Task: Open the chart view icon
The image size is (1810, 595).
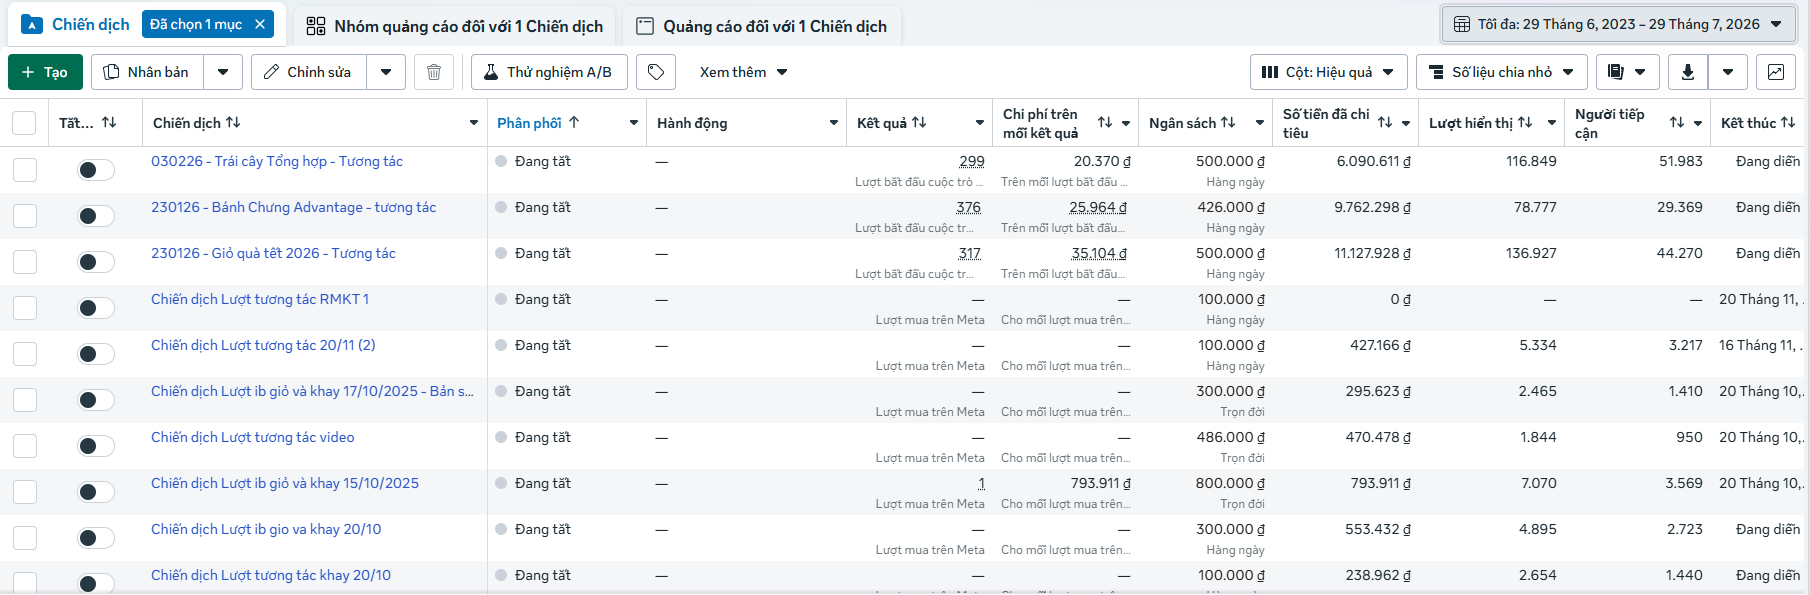Action: point(1775,72)
